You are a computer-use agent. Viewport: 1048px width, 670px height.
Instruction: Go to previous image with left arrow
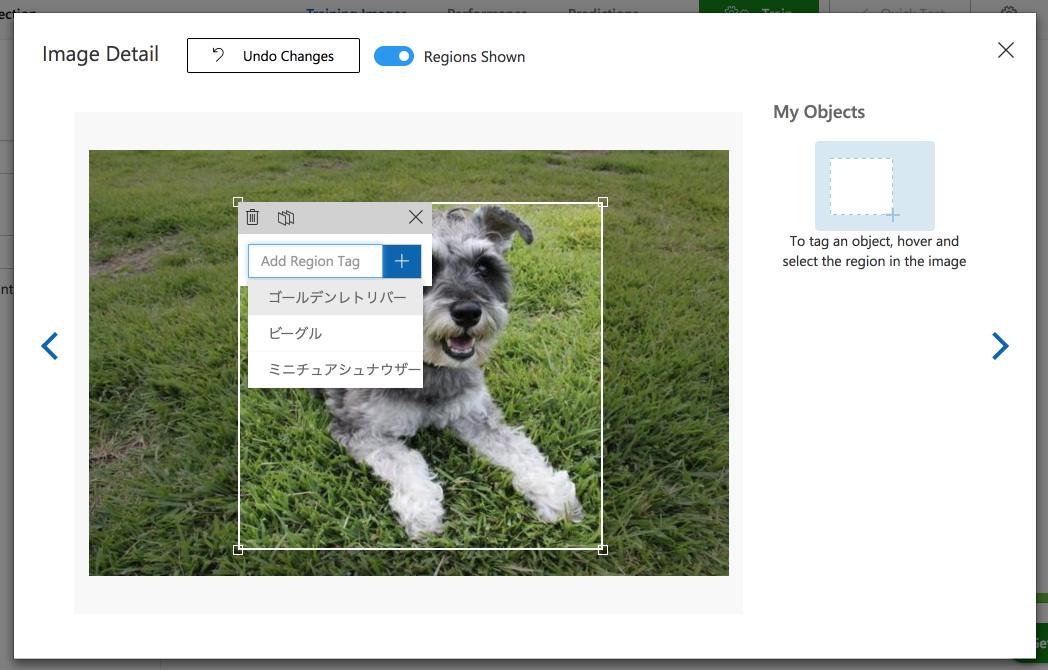click(49, 345)
